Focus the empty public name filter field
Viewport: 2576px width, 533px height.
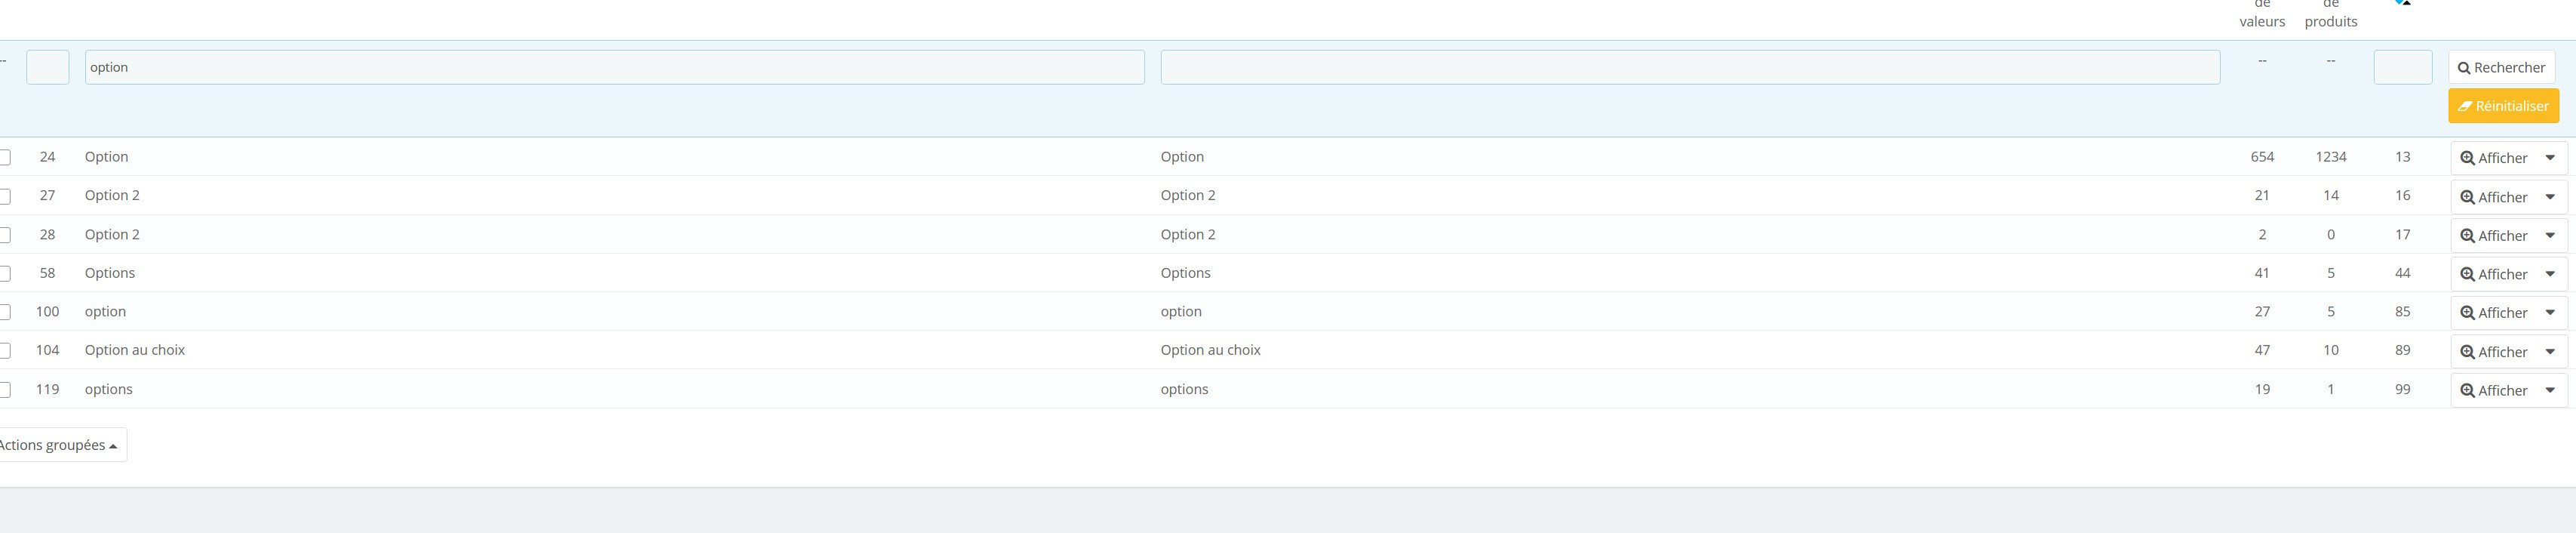click(x=1689, y=67)
